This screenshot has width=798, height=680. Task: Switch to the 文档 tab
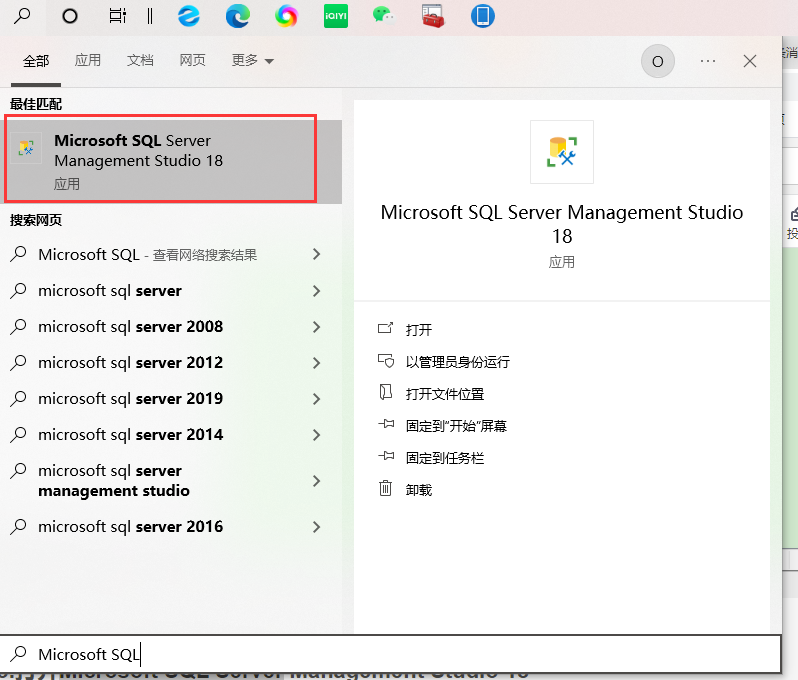point(140,60)
